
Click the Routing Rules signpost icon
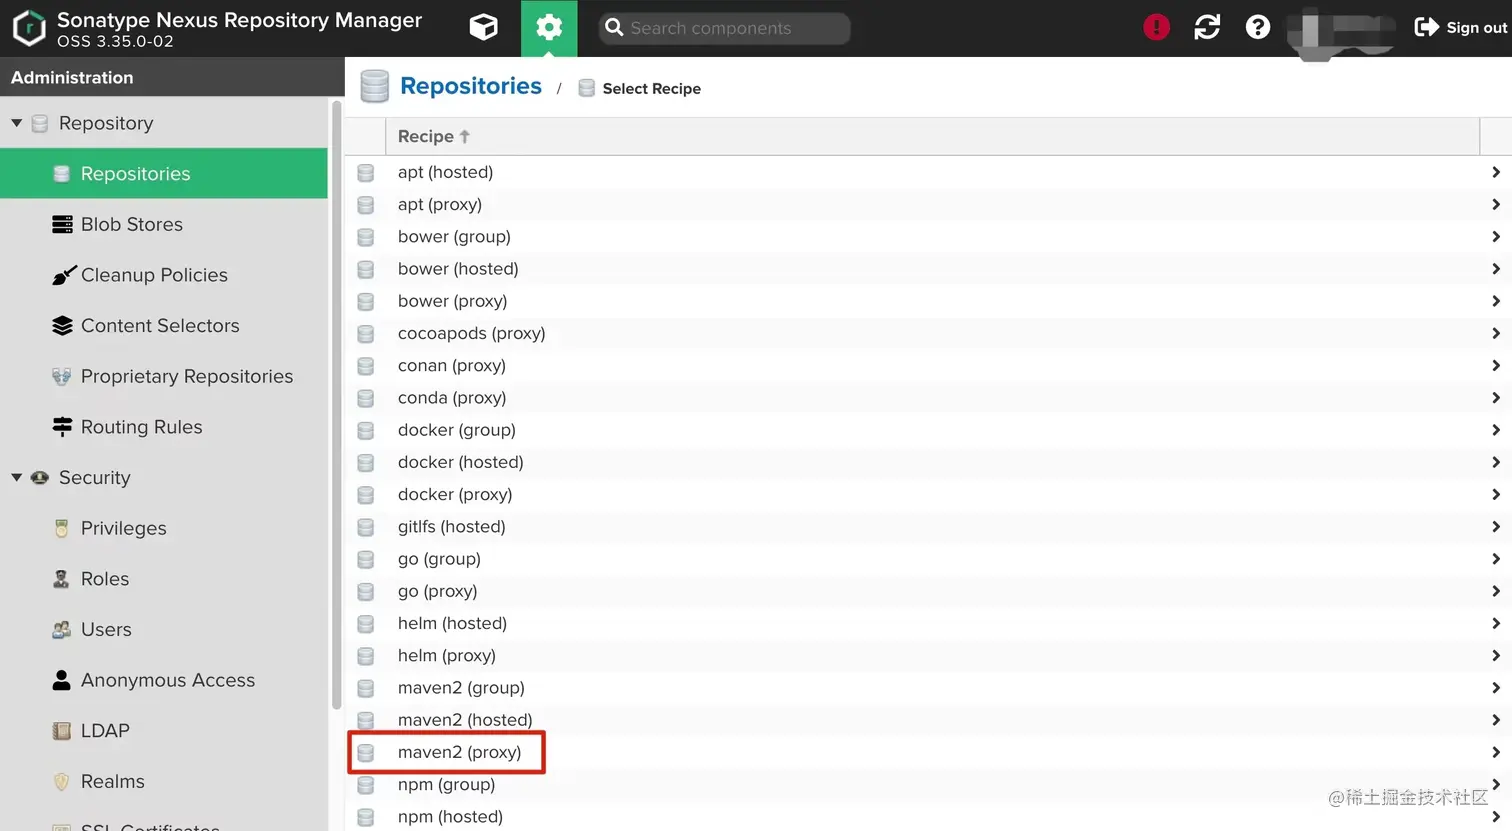[62, 427]
